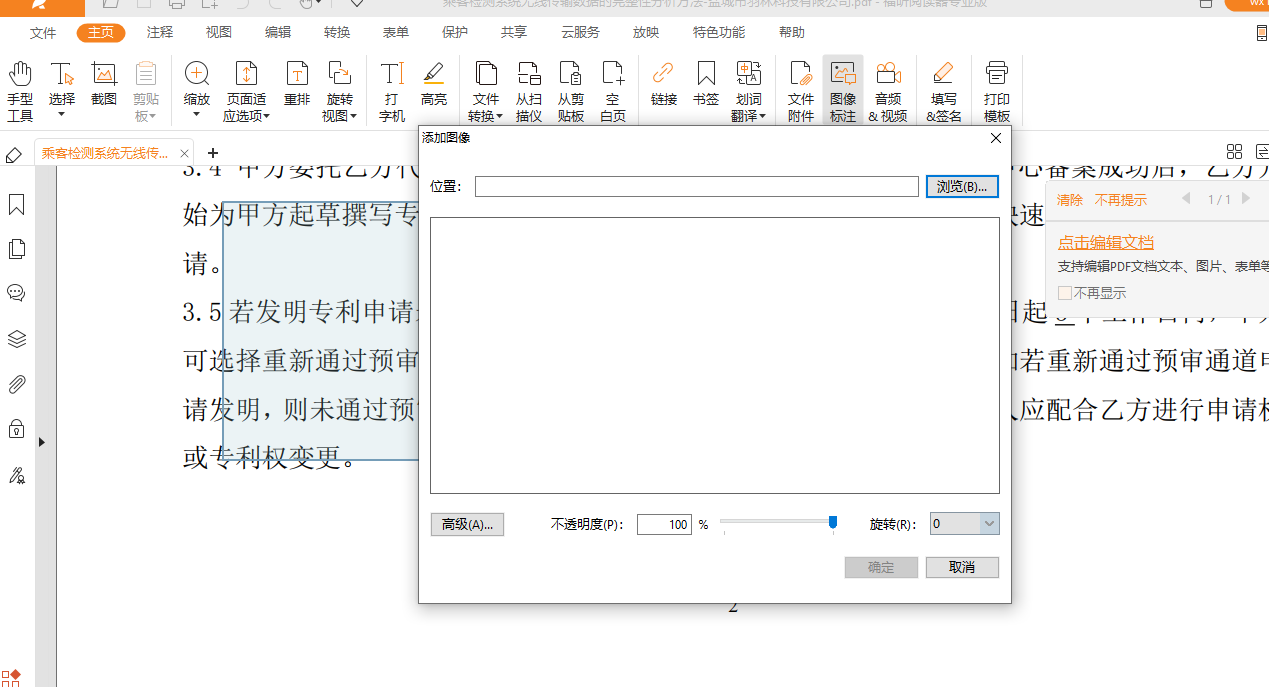Open the 音频&视频 media tool
Viewport: 1269px width, 687px height.
tap(887, 90)
